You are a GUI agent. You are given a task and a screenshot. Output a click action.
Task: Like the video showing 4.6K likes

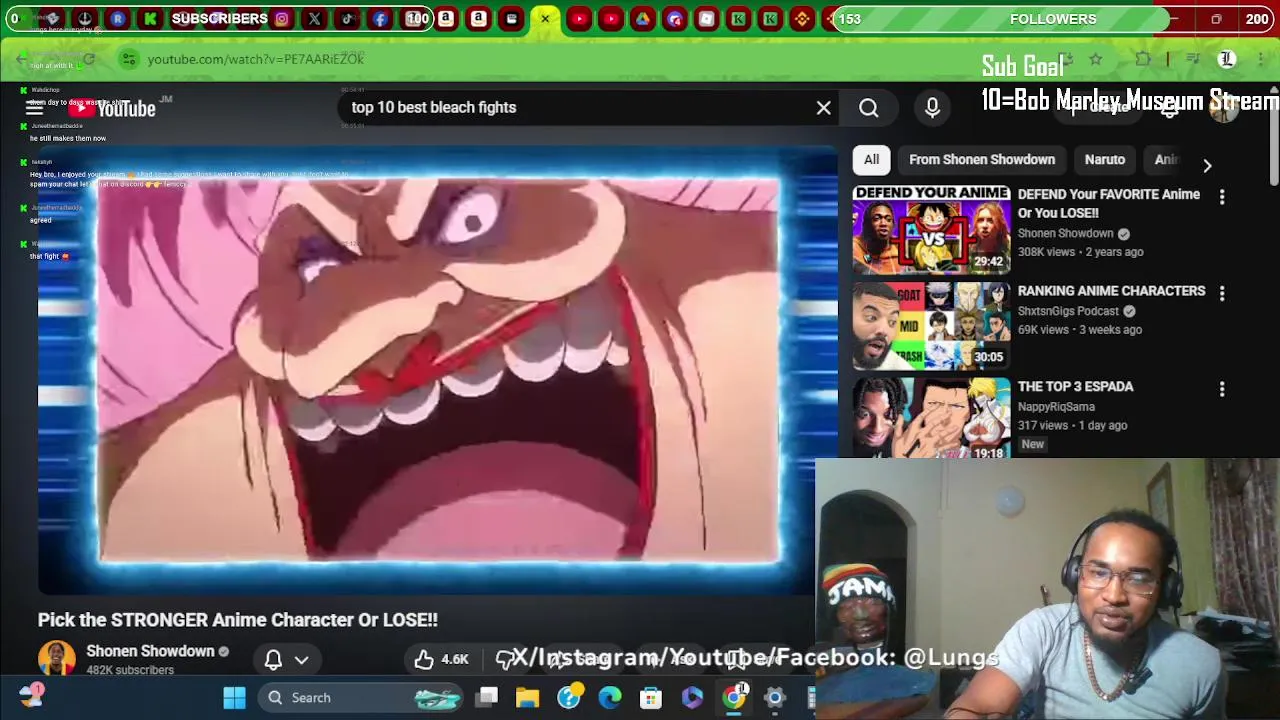coord(441,659)
